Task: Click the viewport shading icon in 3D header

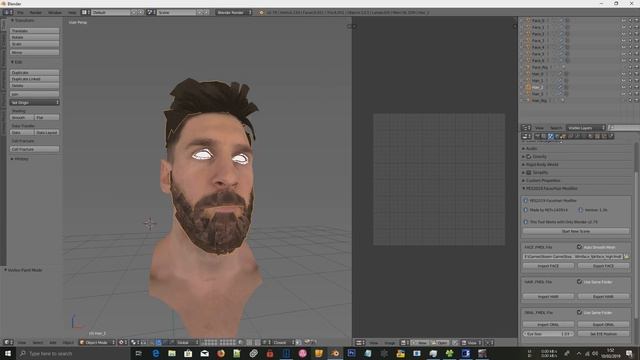Action: pos(123,342)
